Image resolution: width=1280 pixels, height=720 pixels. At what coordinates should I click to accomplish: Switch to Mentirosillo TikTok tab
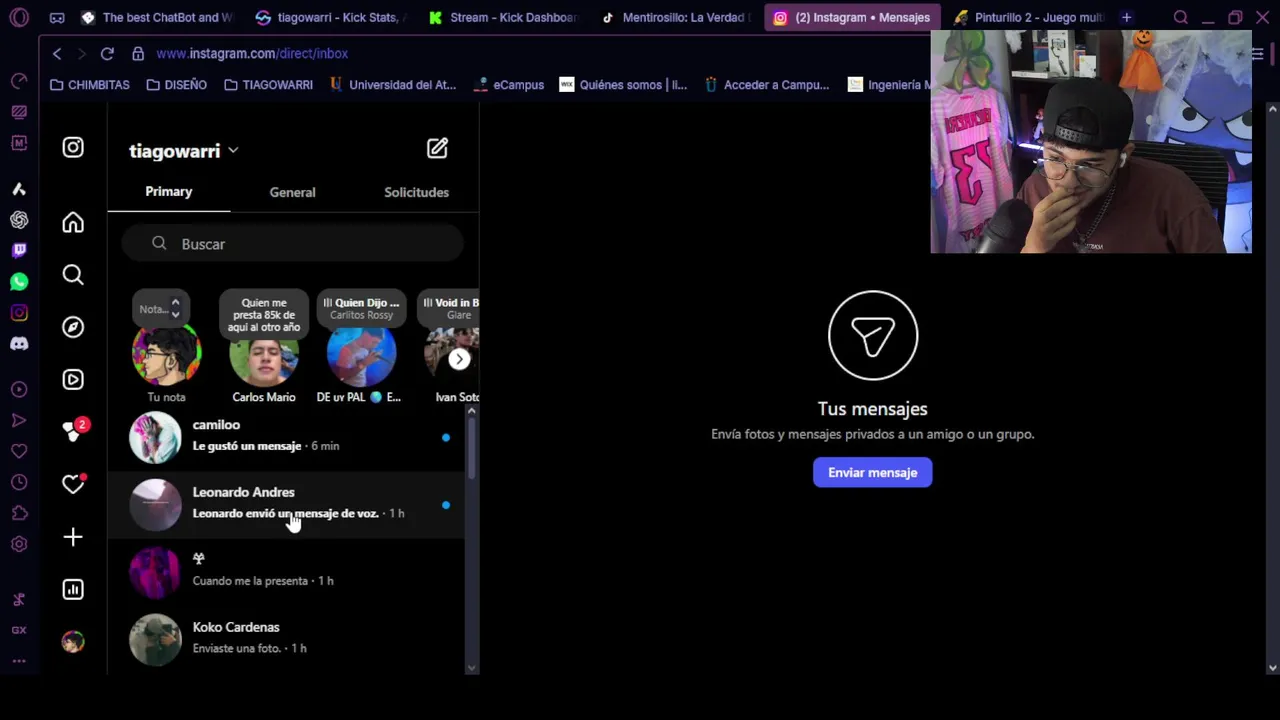pyautogui.click(x=677, y=17)
